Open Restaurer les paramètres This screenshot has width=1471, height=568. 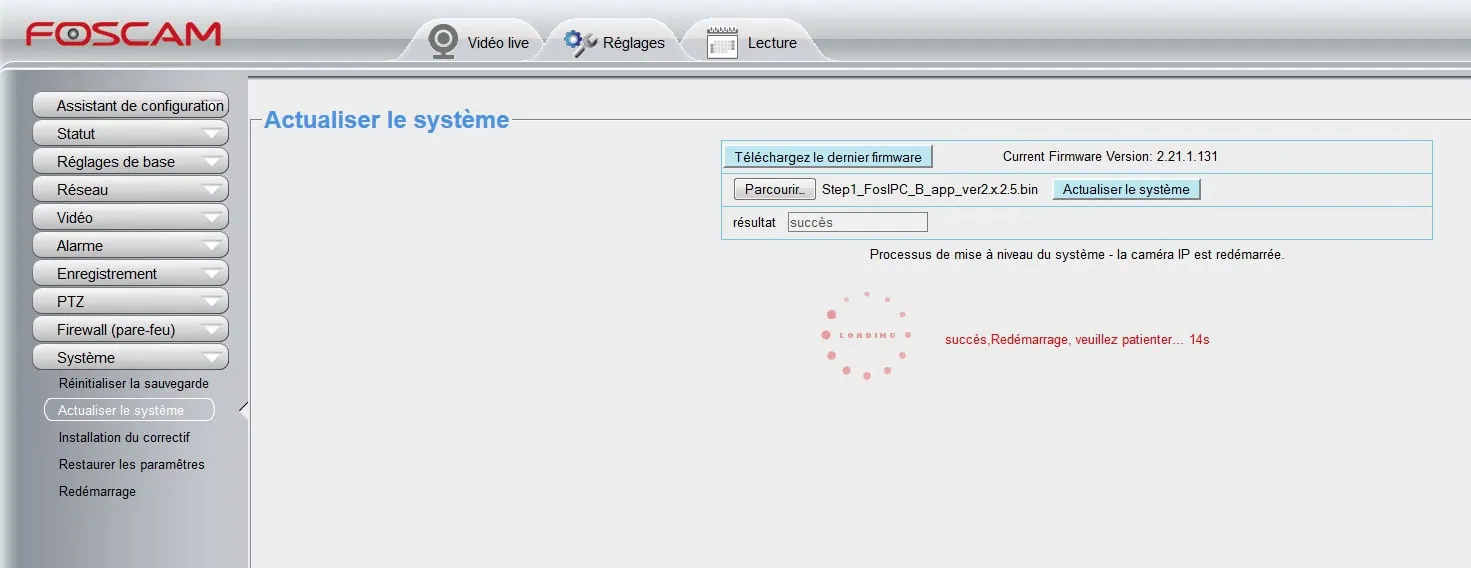[x=132, y=465]
